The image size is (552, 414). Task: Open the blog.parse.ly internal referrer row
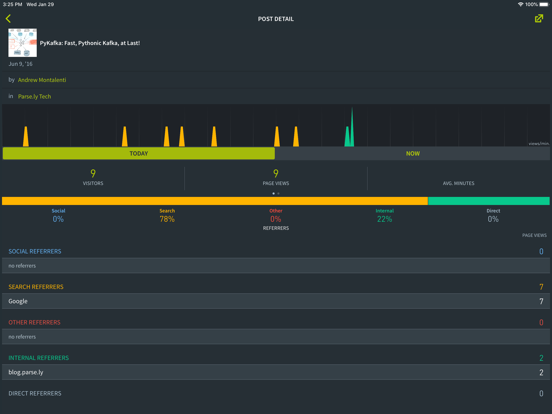coord(276,372)
